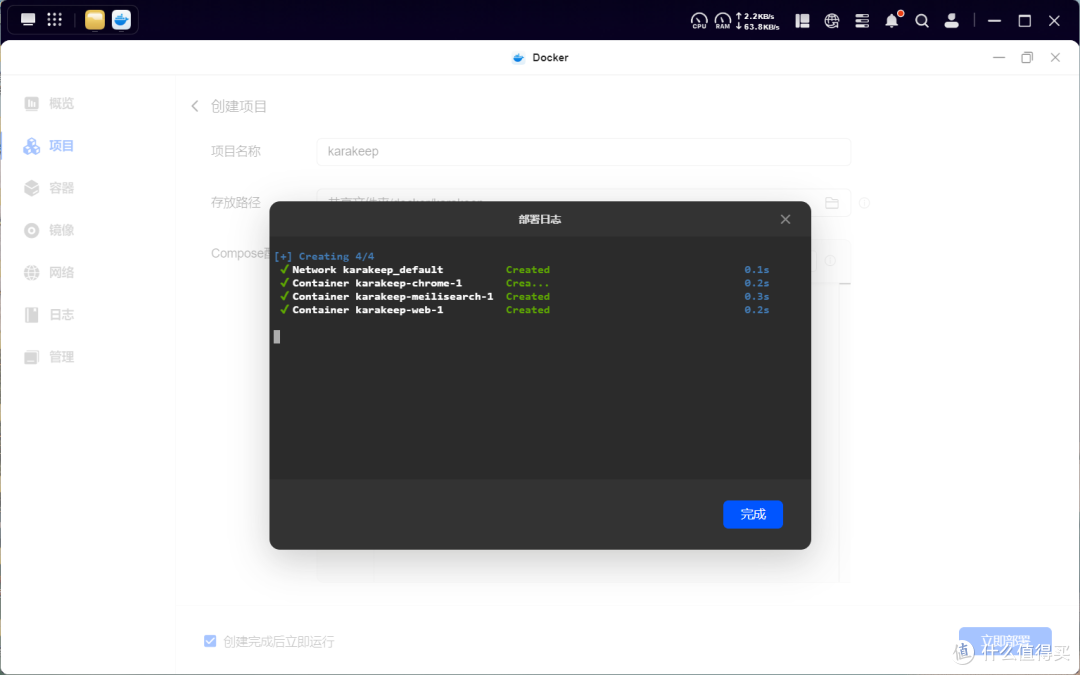Click the 完成 button in deployment log
The height and width of the screenshot is (675, 1080).
pos(752,514)
